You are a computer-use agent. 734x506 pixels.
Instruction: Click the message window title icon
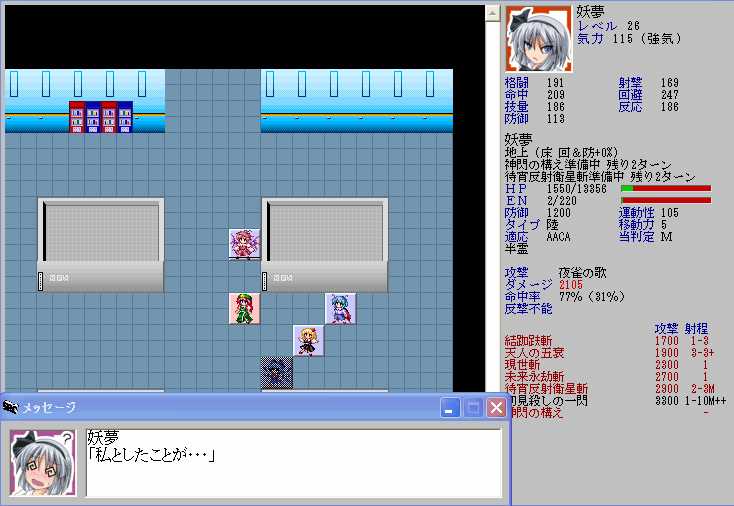[x=10, y=407]
